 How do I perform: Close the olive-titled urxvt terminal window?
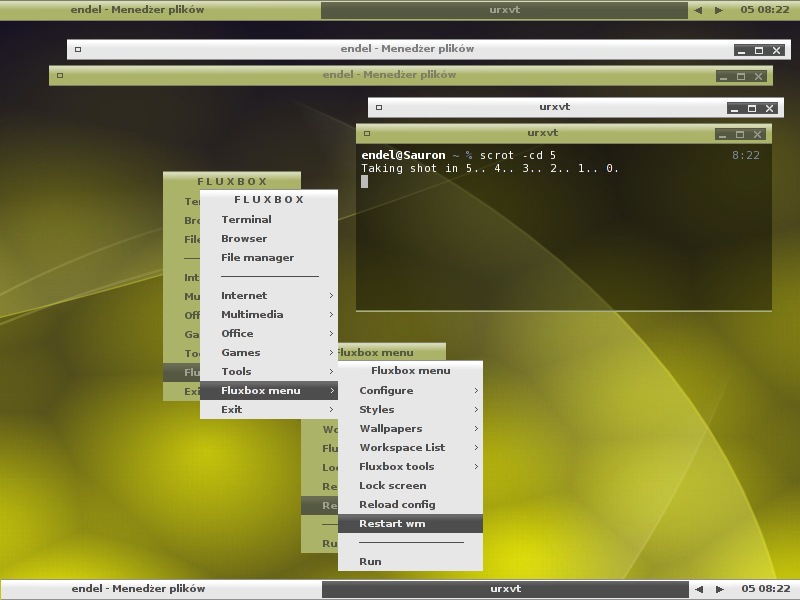point(758,135)
